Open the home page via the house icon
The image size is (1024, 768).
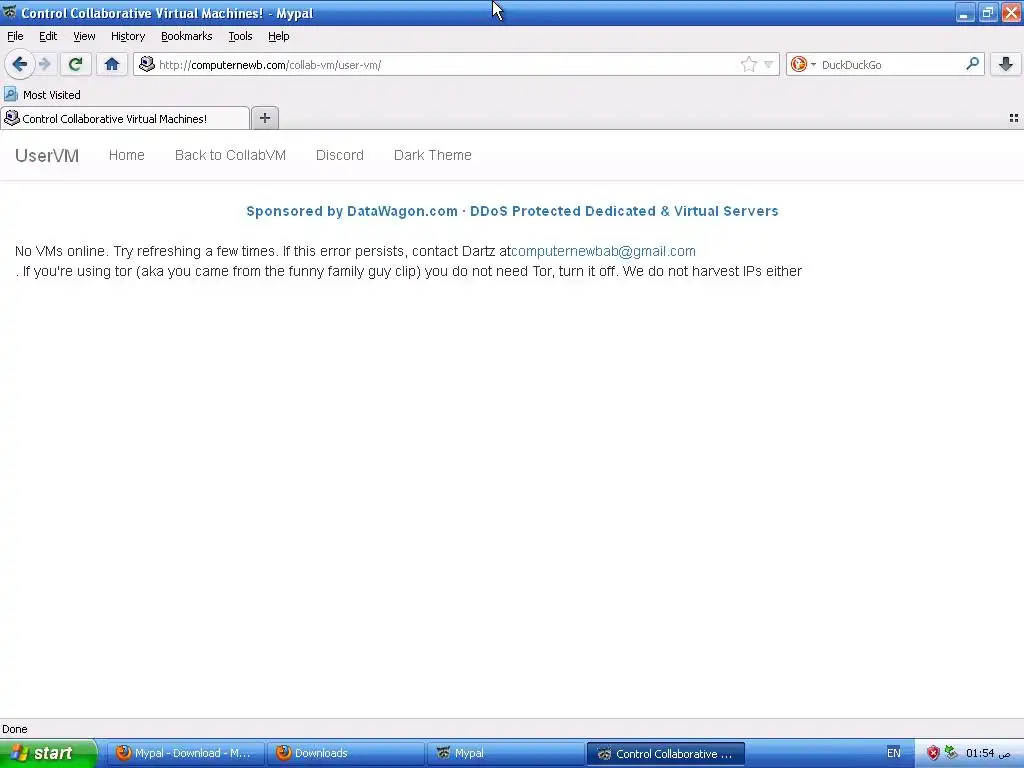(x=112, y=64)
